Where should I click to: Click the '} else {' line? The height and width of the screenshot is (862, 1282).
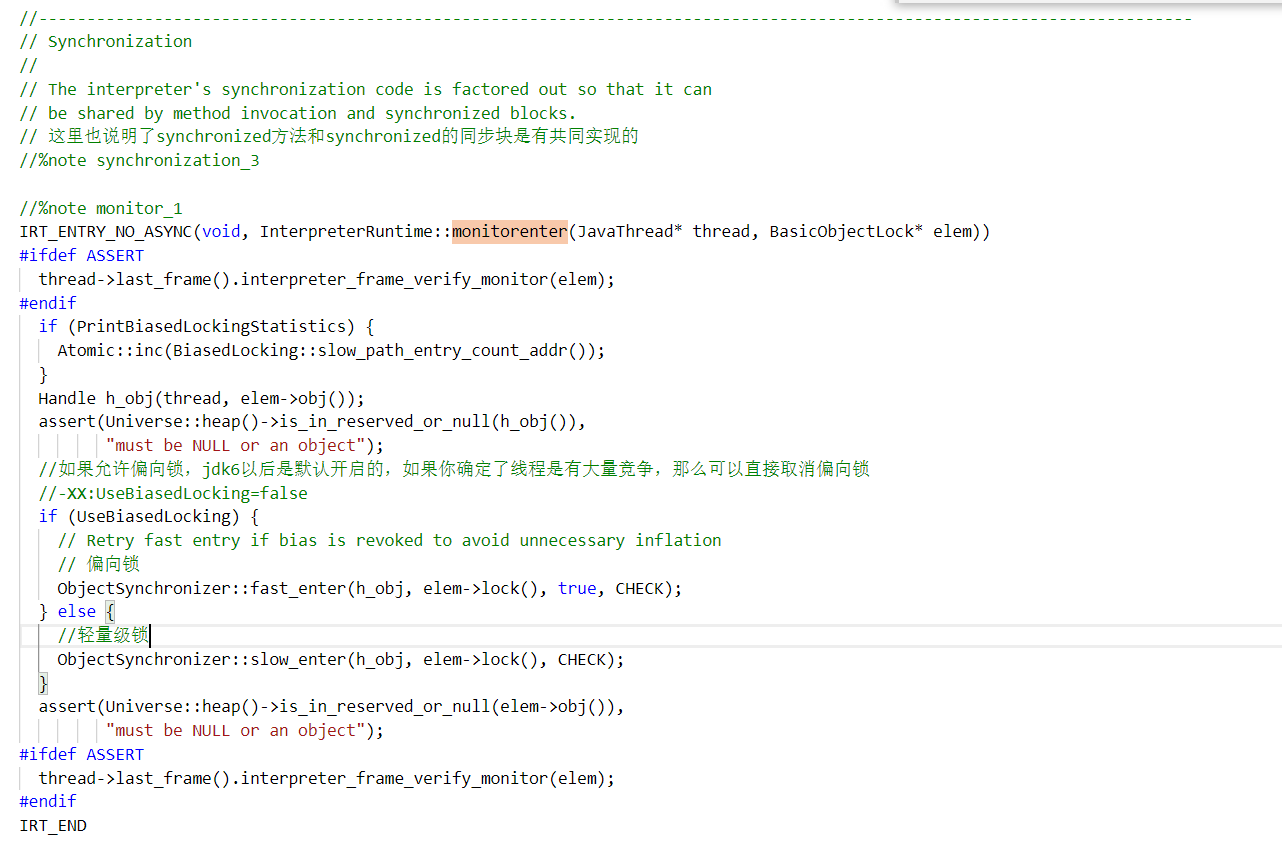click(77, 612)
